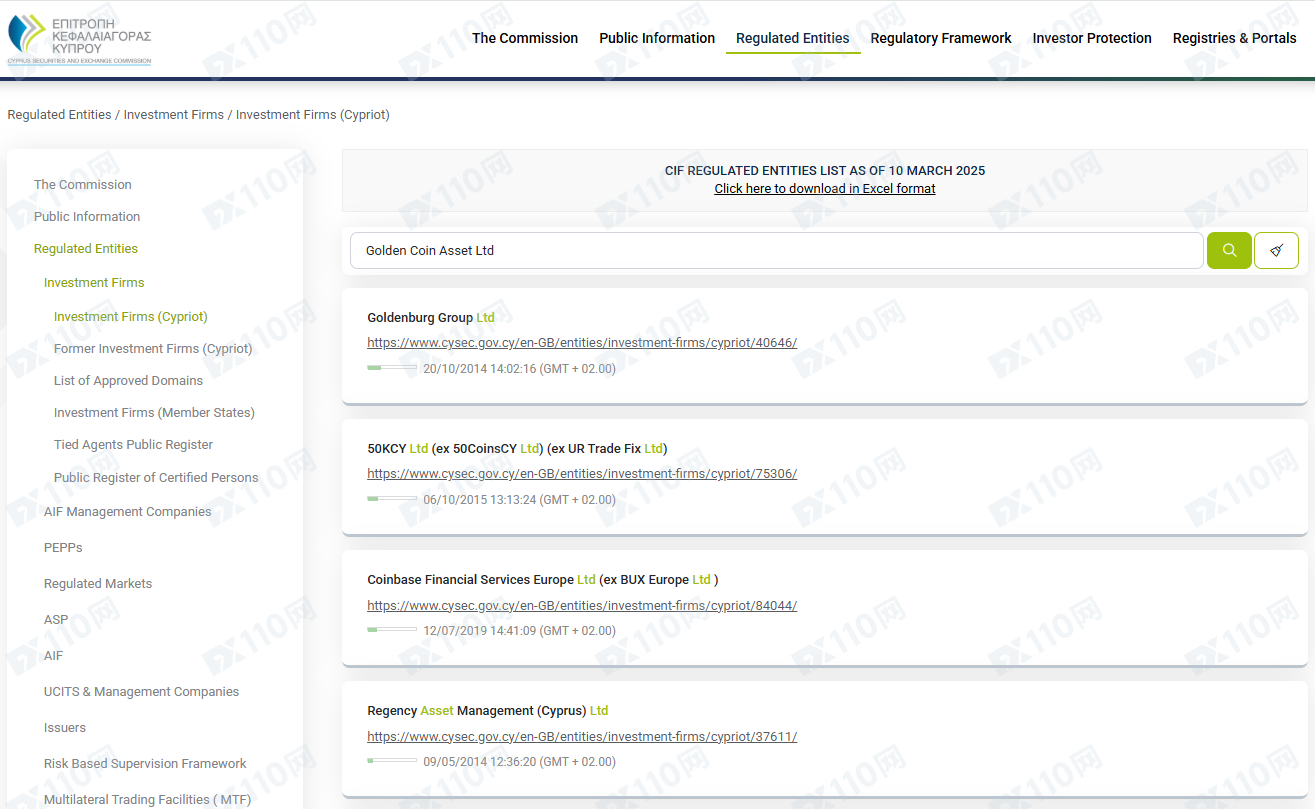Image resolution: width=1315 pixels, height=809 pixels.
Task: Click 50KCY Ltd result title
Action: [x=517, y=449]
